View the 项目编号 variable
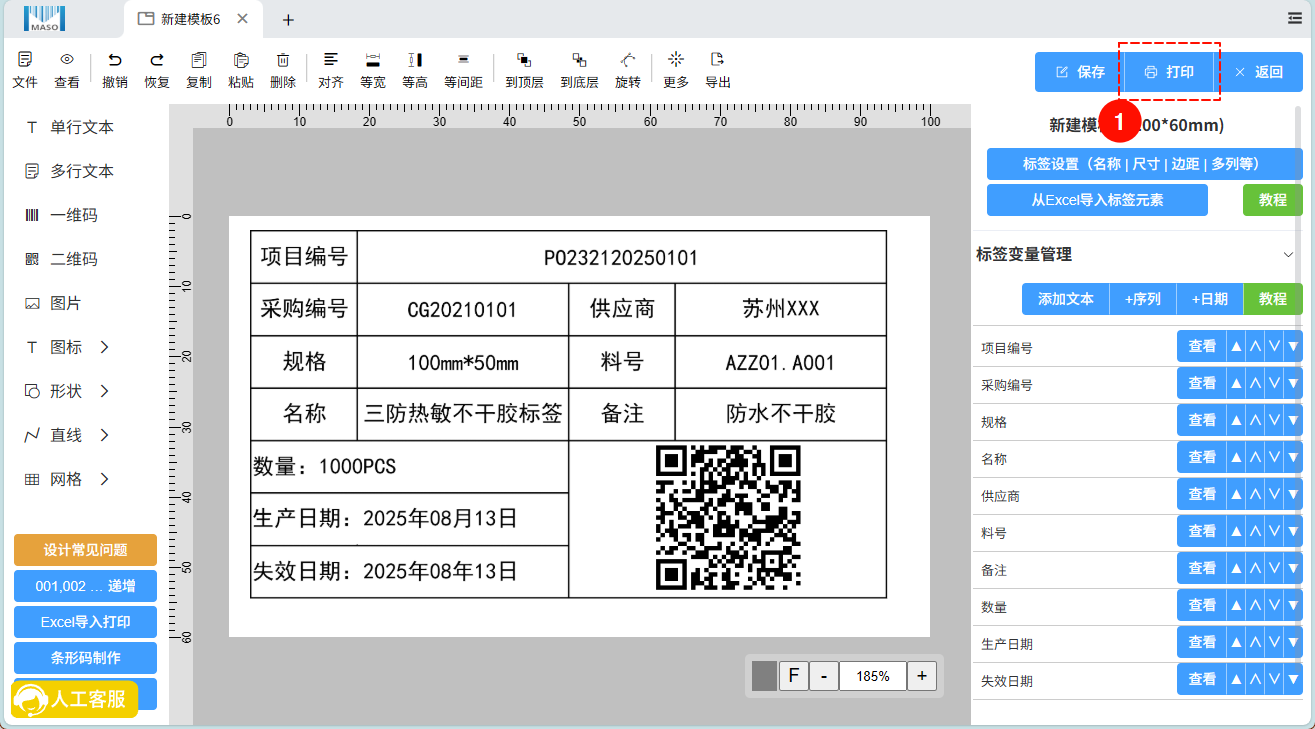This screenshot has height=729, width=1315. 1202,346
